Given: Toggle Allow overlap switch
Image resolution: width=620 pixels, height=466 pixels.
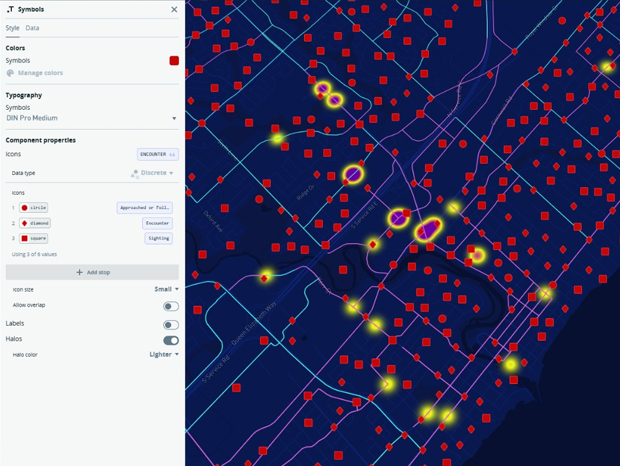Looking at the screenshot, I should [171, 306].
